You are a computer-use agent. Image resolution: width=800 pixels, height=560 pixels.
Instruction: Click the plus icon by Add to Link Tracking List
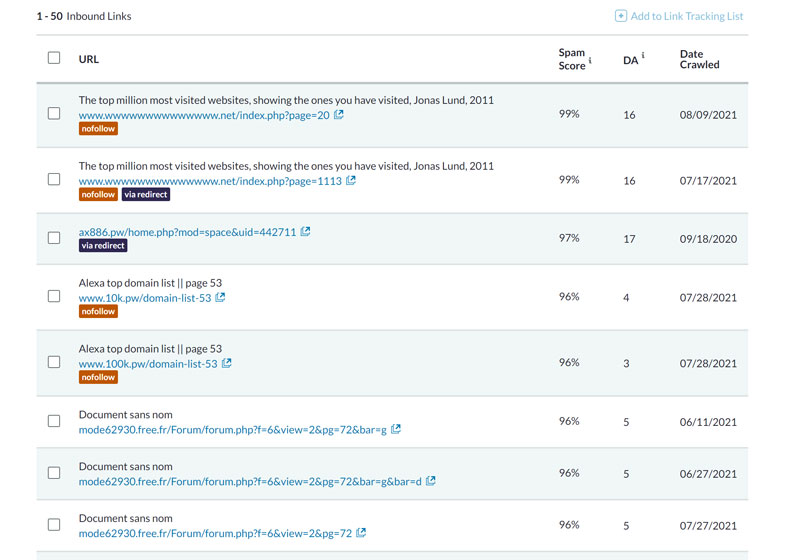pyautogui.click(x=620, y=16)
